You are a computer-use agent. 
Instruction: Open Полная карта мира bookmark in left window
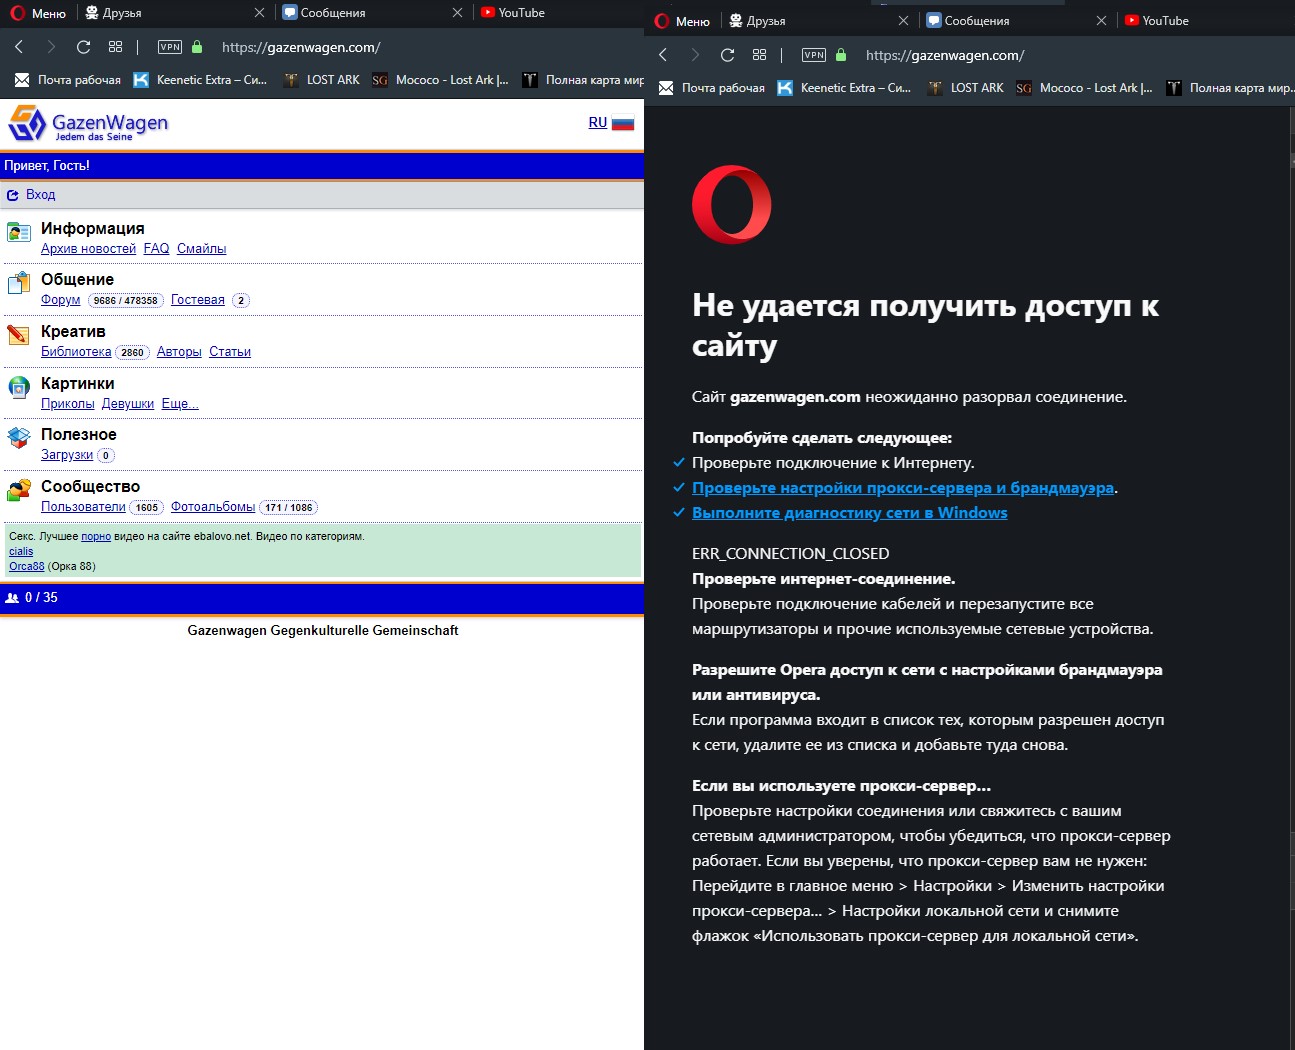[583, 80]
